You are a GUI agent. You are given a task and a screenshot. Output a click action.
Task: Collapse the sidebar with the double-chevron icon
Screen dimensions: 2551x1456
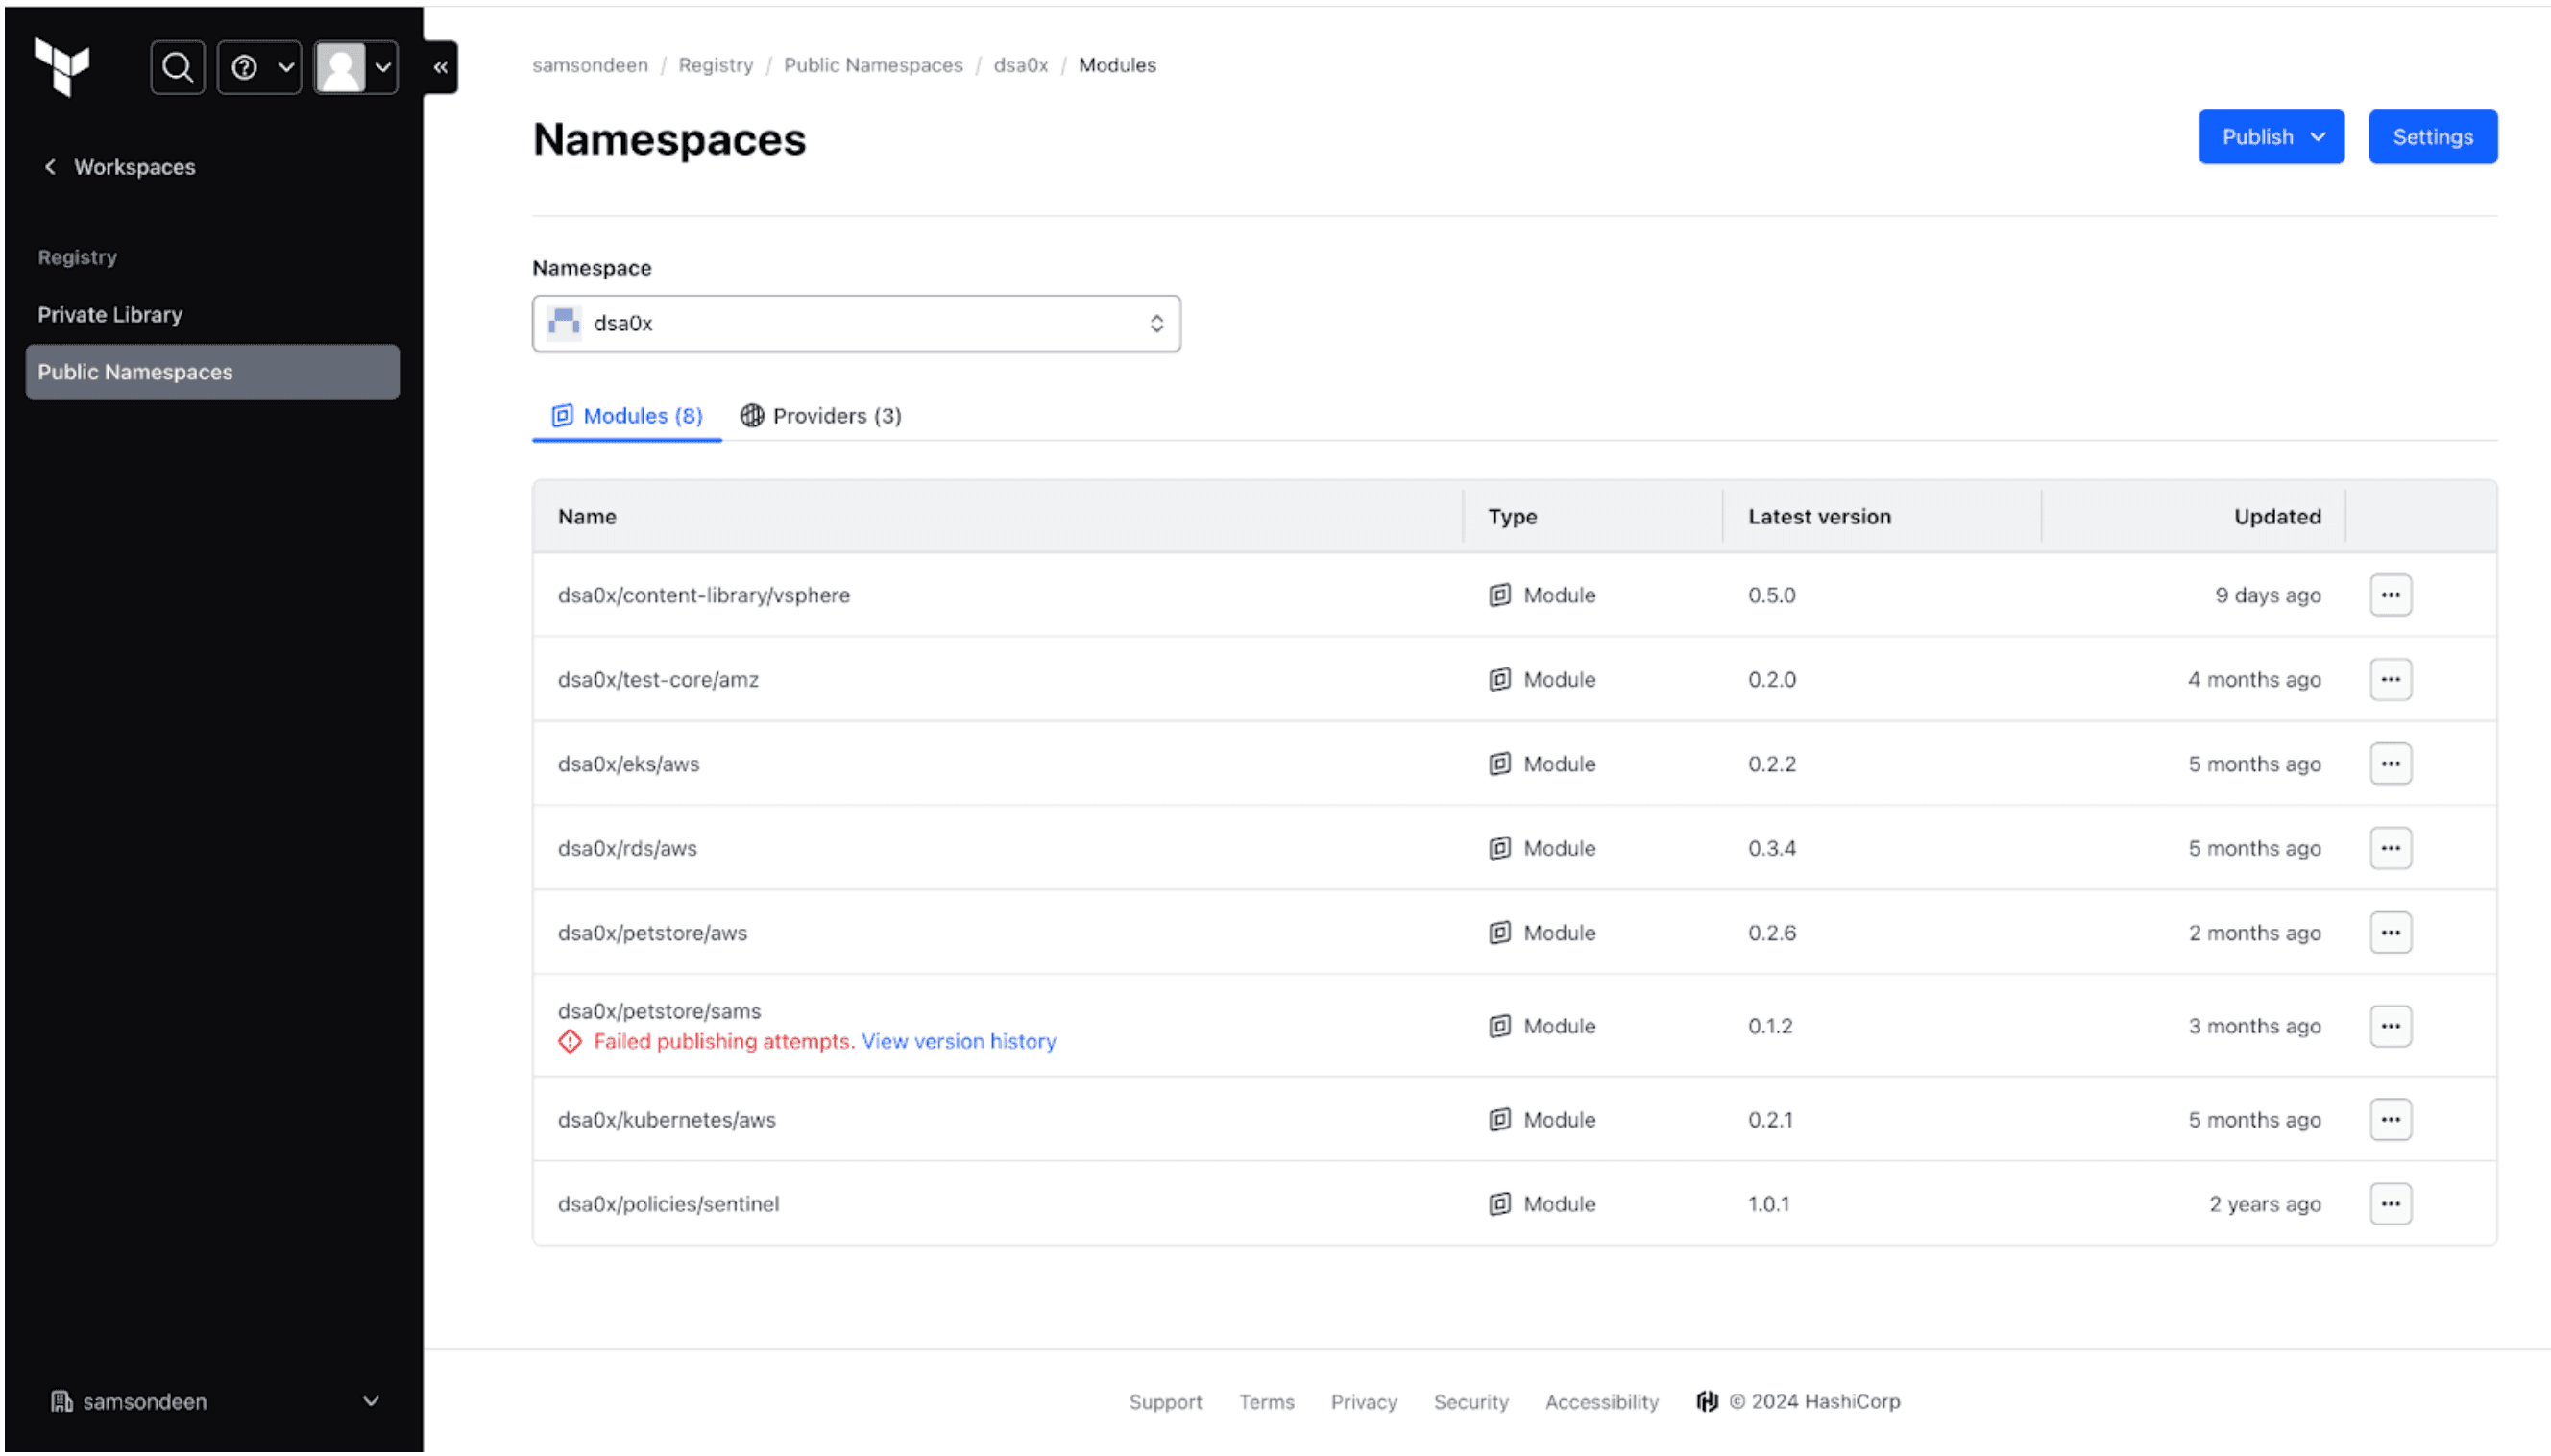coord(440,67)
